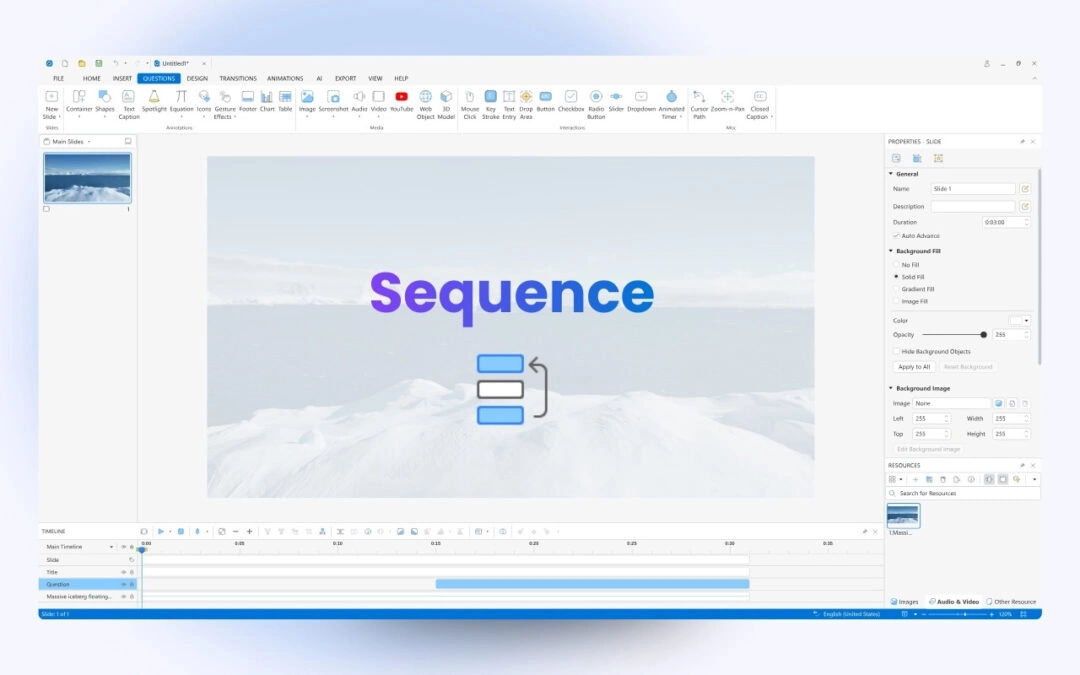Insert a Slider object
This screenshot has width=1080, height=675.
pos(616,101)
